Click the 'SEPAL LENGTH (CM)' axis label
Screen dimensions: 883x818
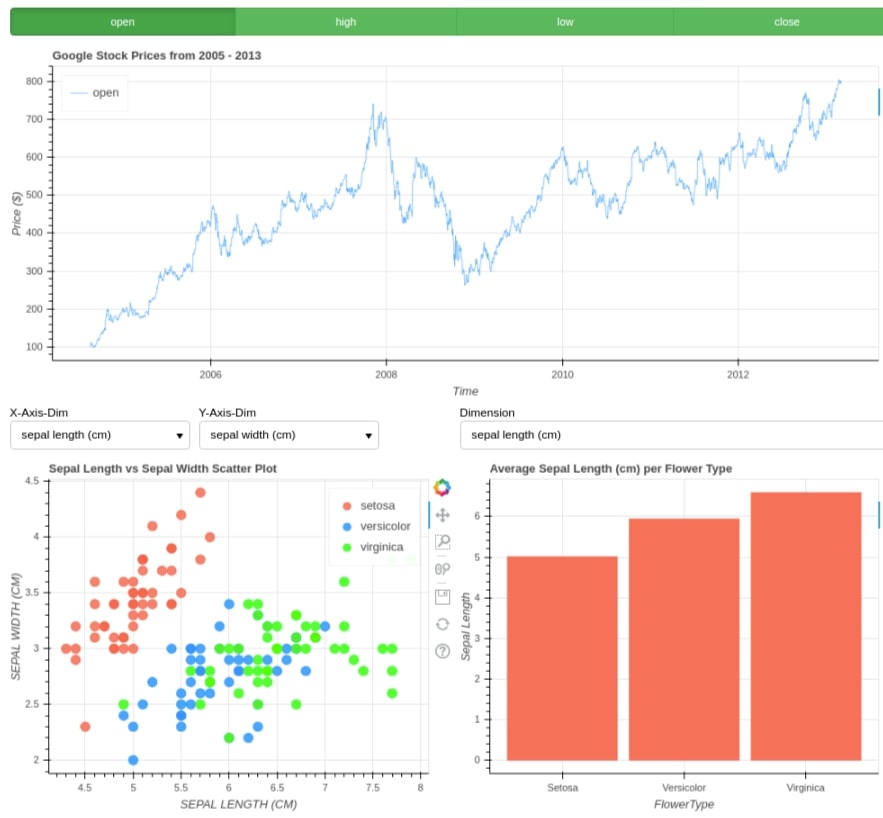point(238,804)
